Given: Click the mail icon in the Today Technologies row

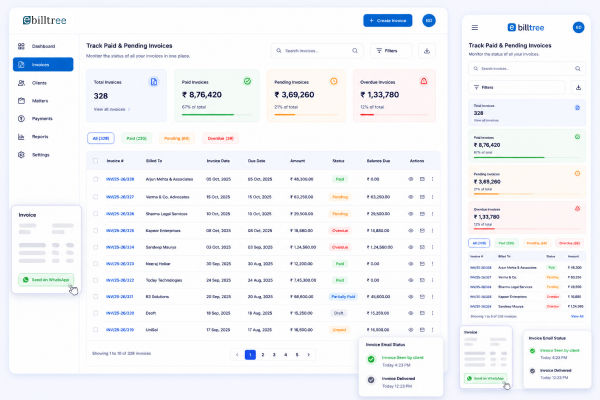Looking at the screenshot, I should coord(422,280).
